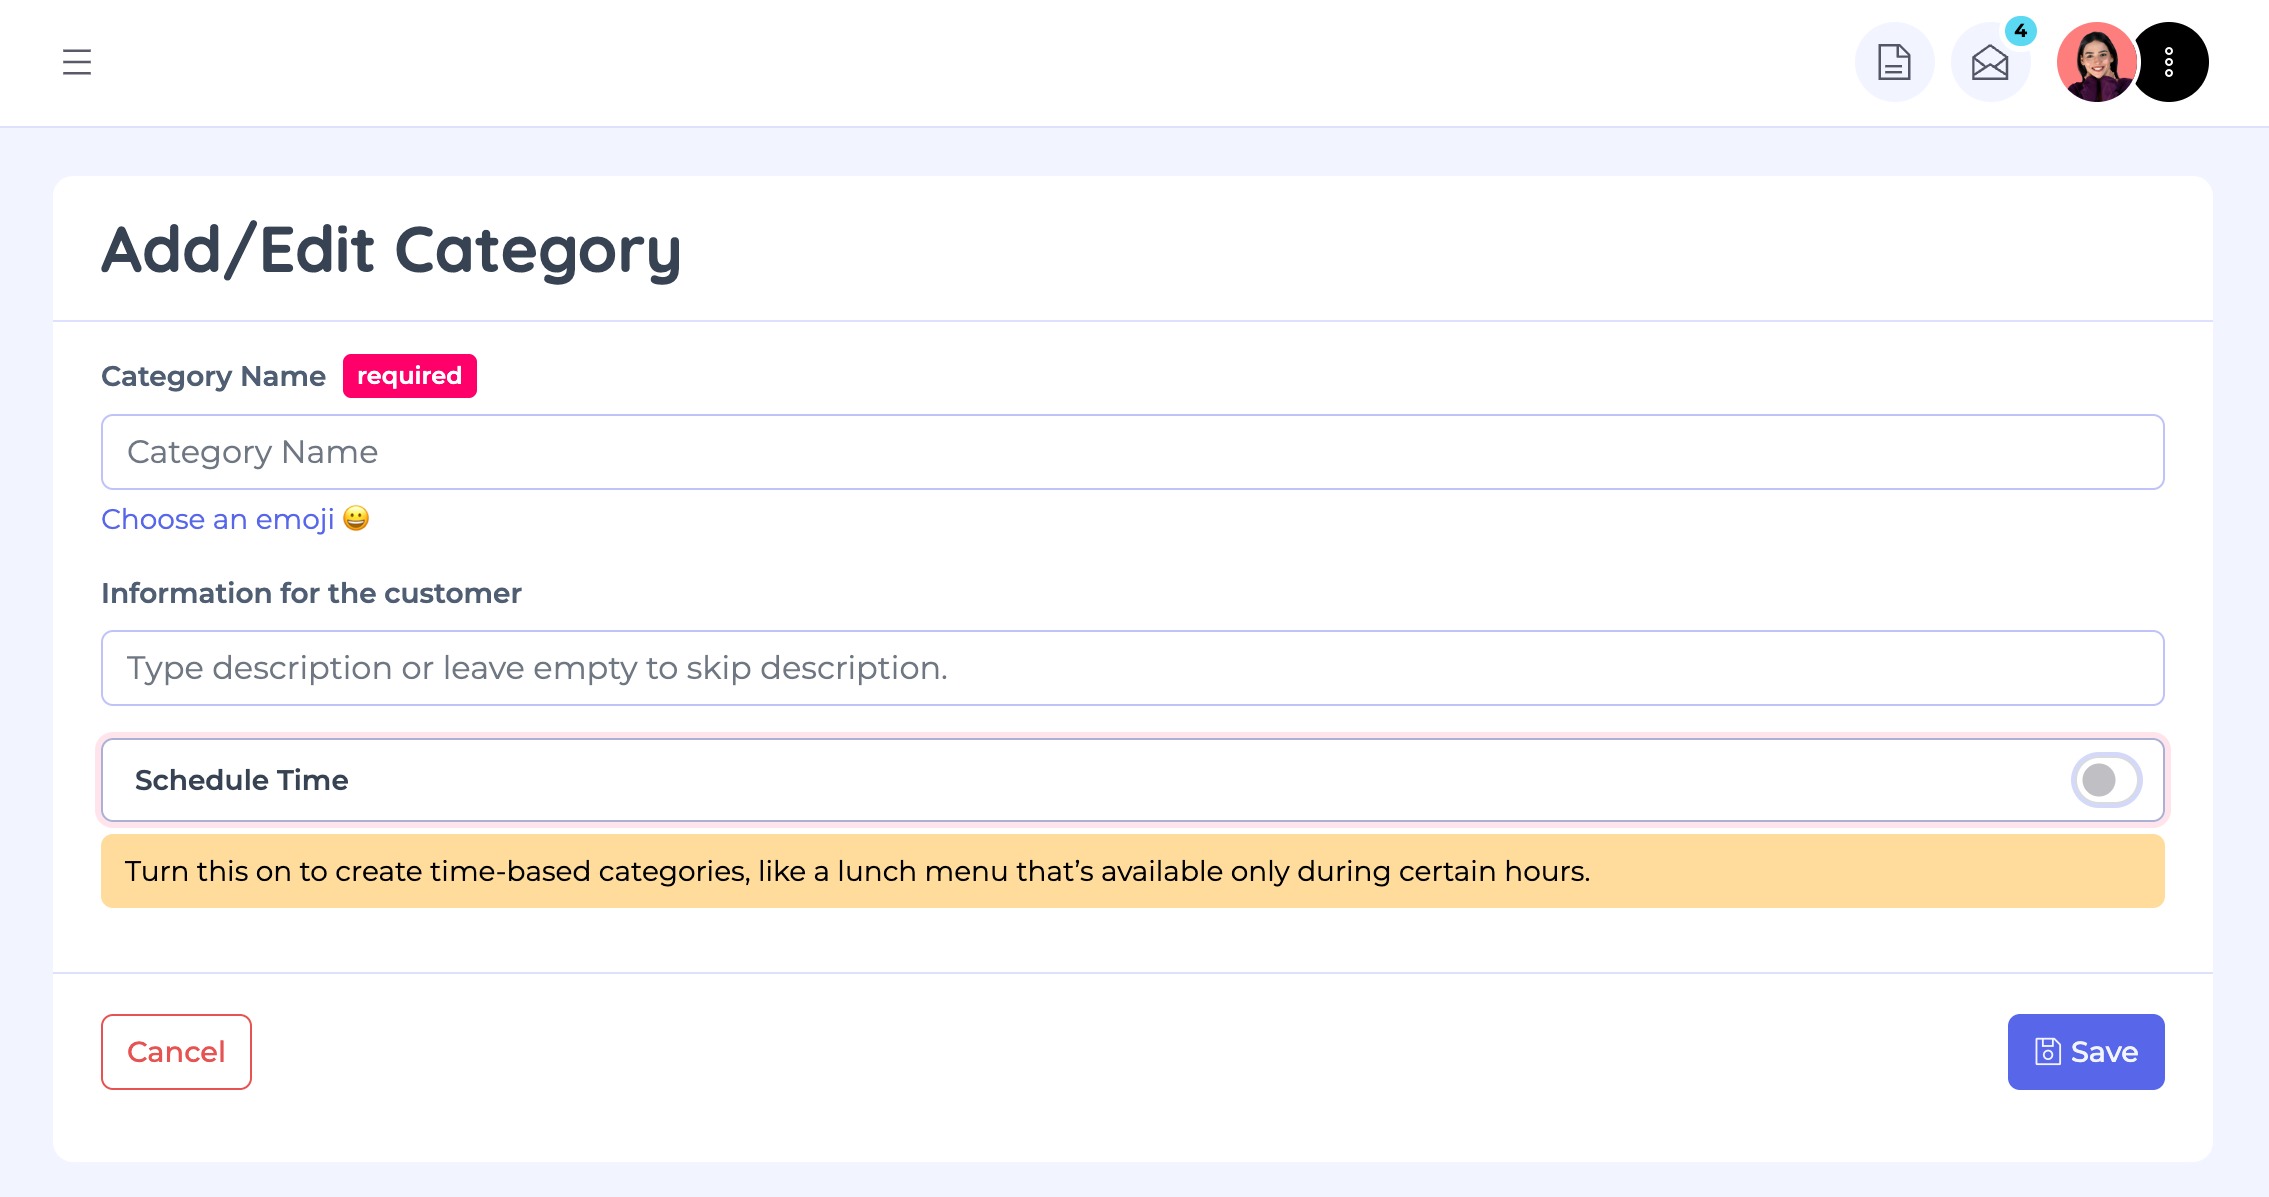Click the Schedule Time label text
The image size is (2269, 1197).
tap(241, 780)
